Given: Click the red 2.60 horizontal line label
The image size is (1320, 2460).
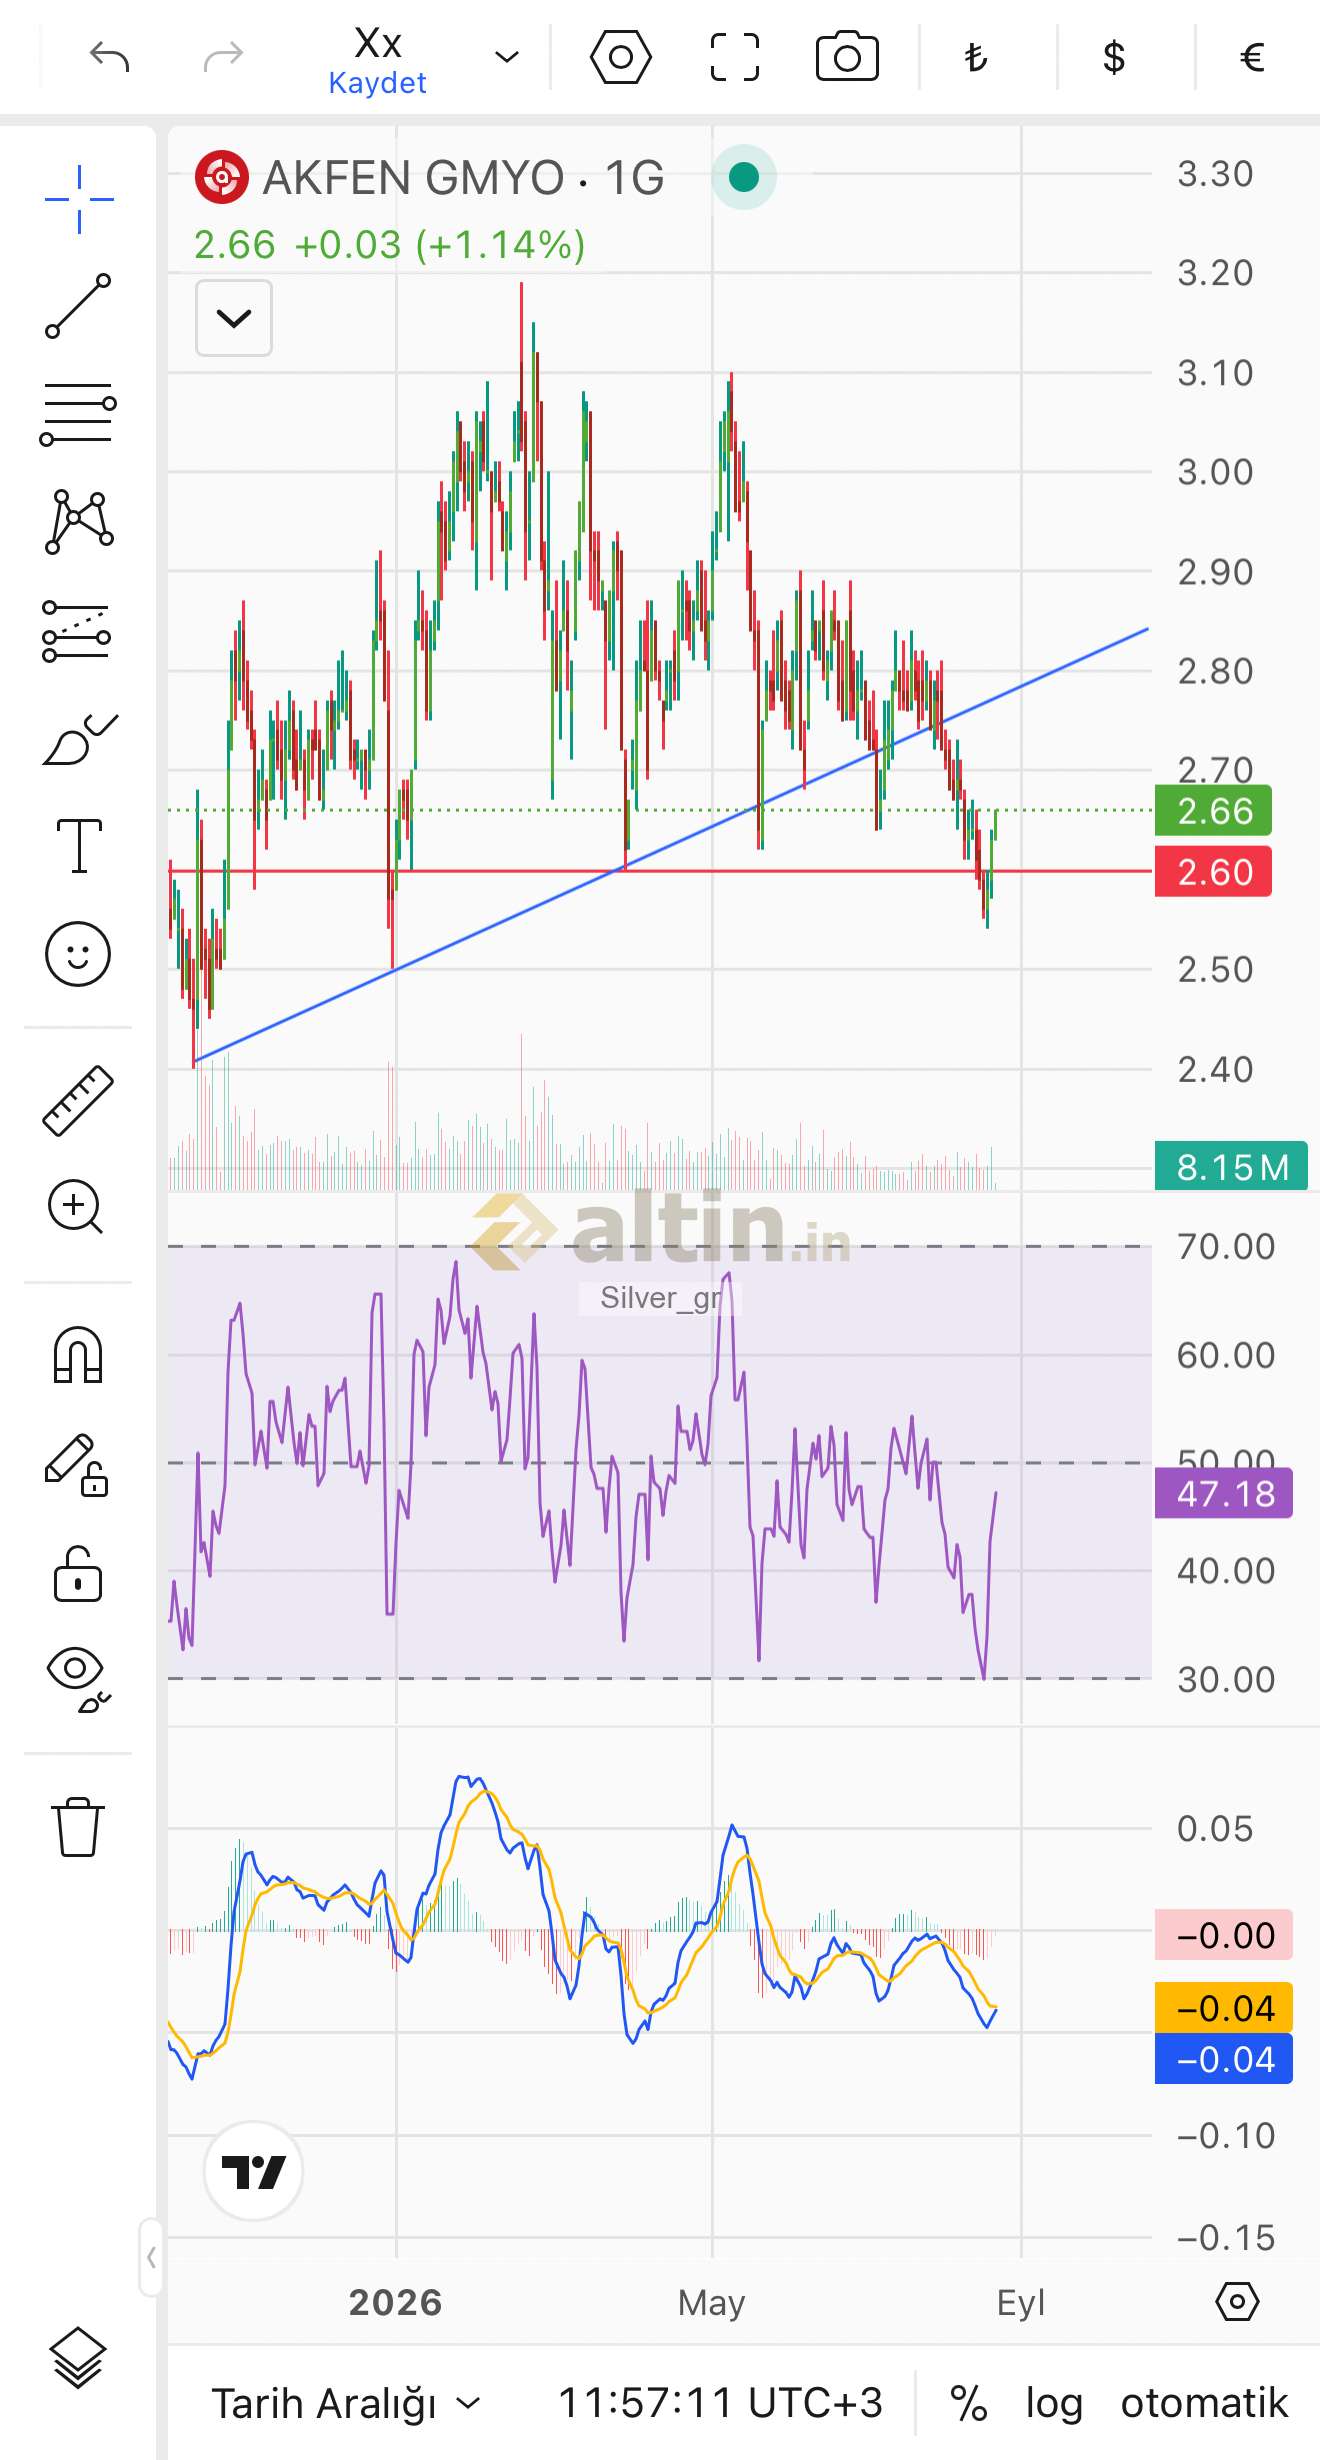Looking at the screenshot, I should pyautogui.click(x=1213, y=872).
